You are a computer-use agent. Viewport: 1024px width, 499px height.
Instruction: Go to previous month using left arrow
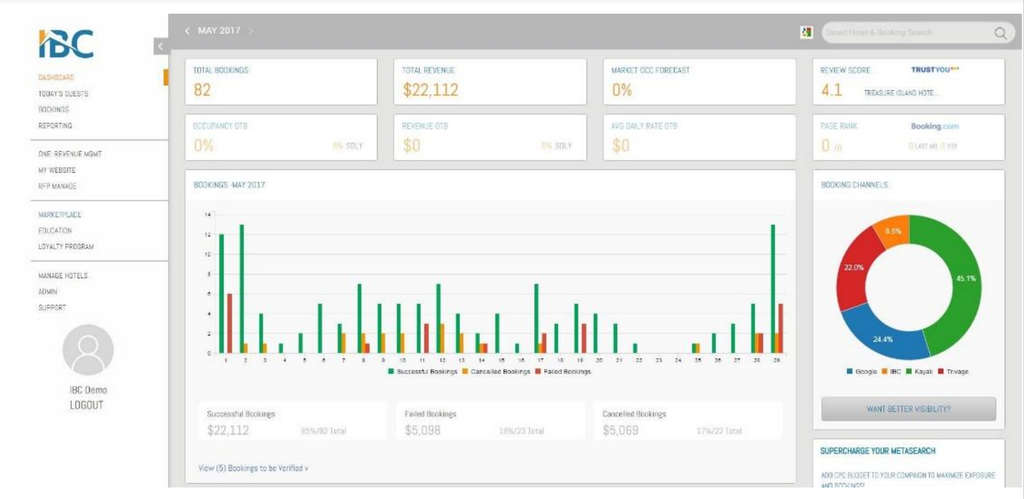[x=187, y=31]
